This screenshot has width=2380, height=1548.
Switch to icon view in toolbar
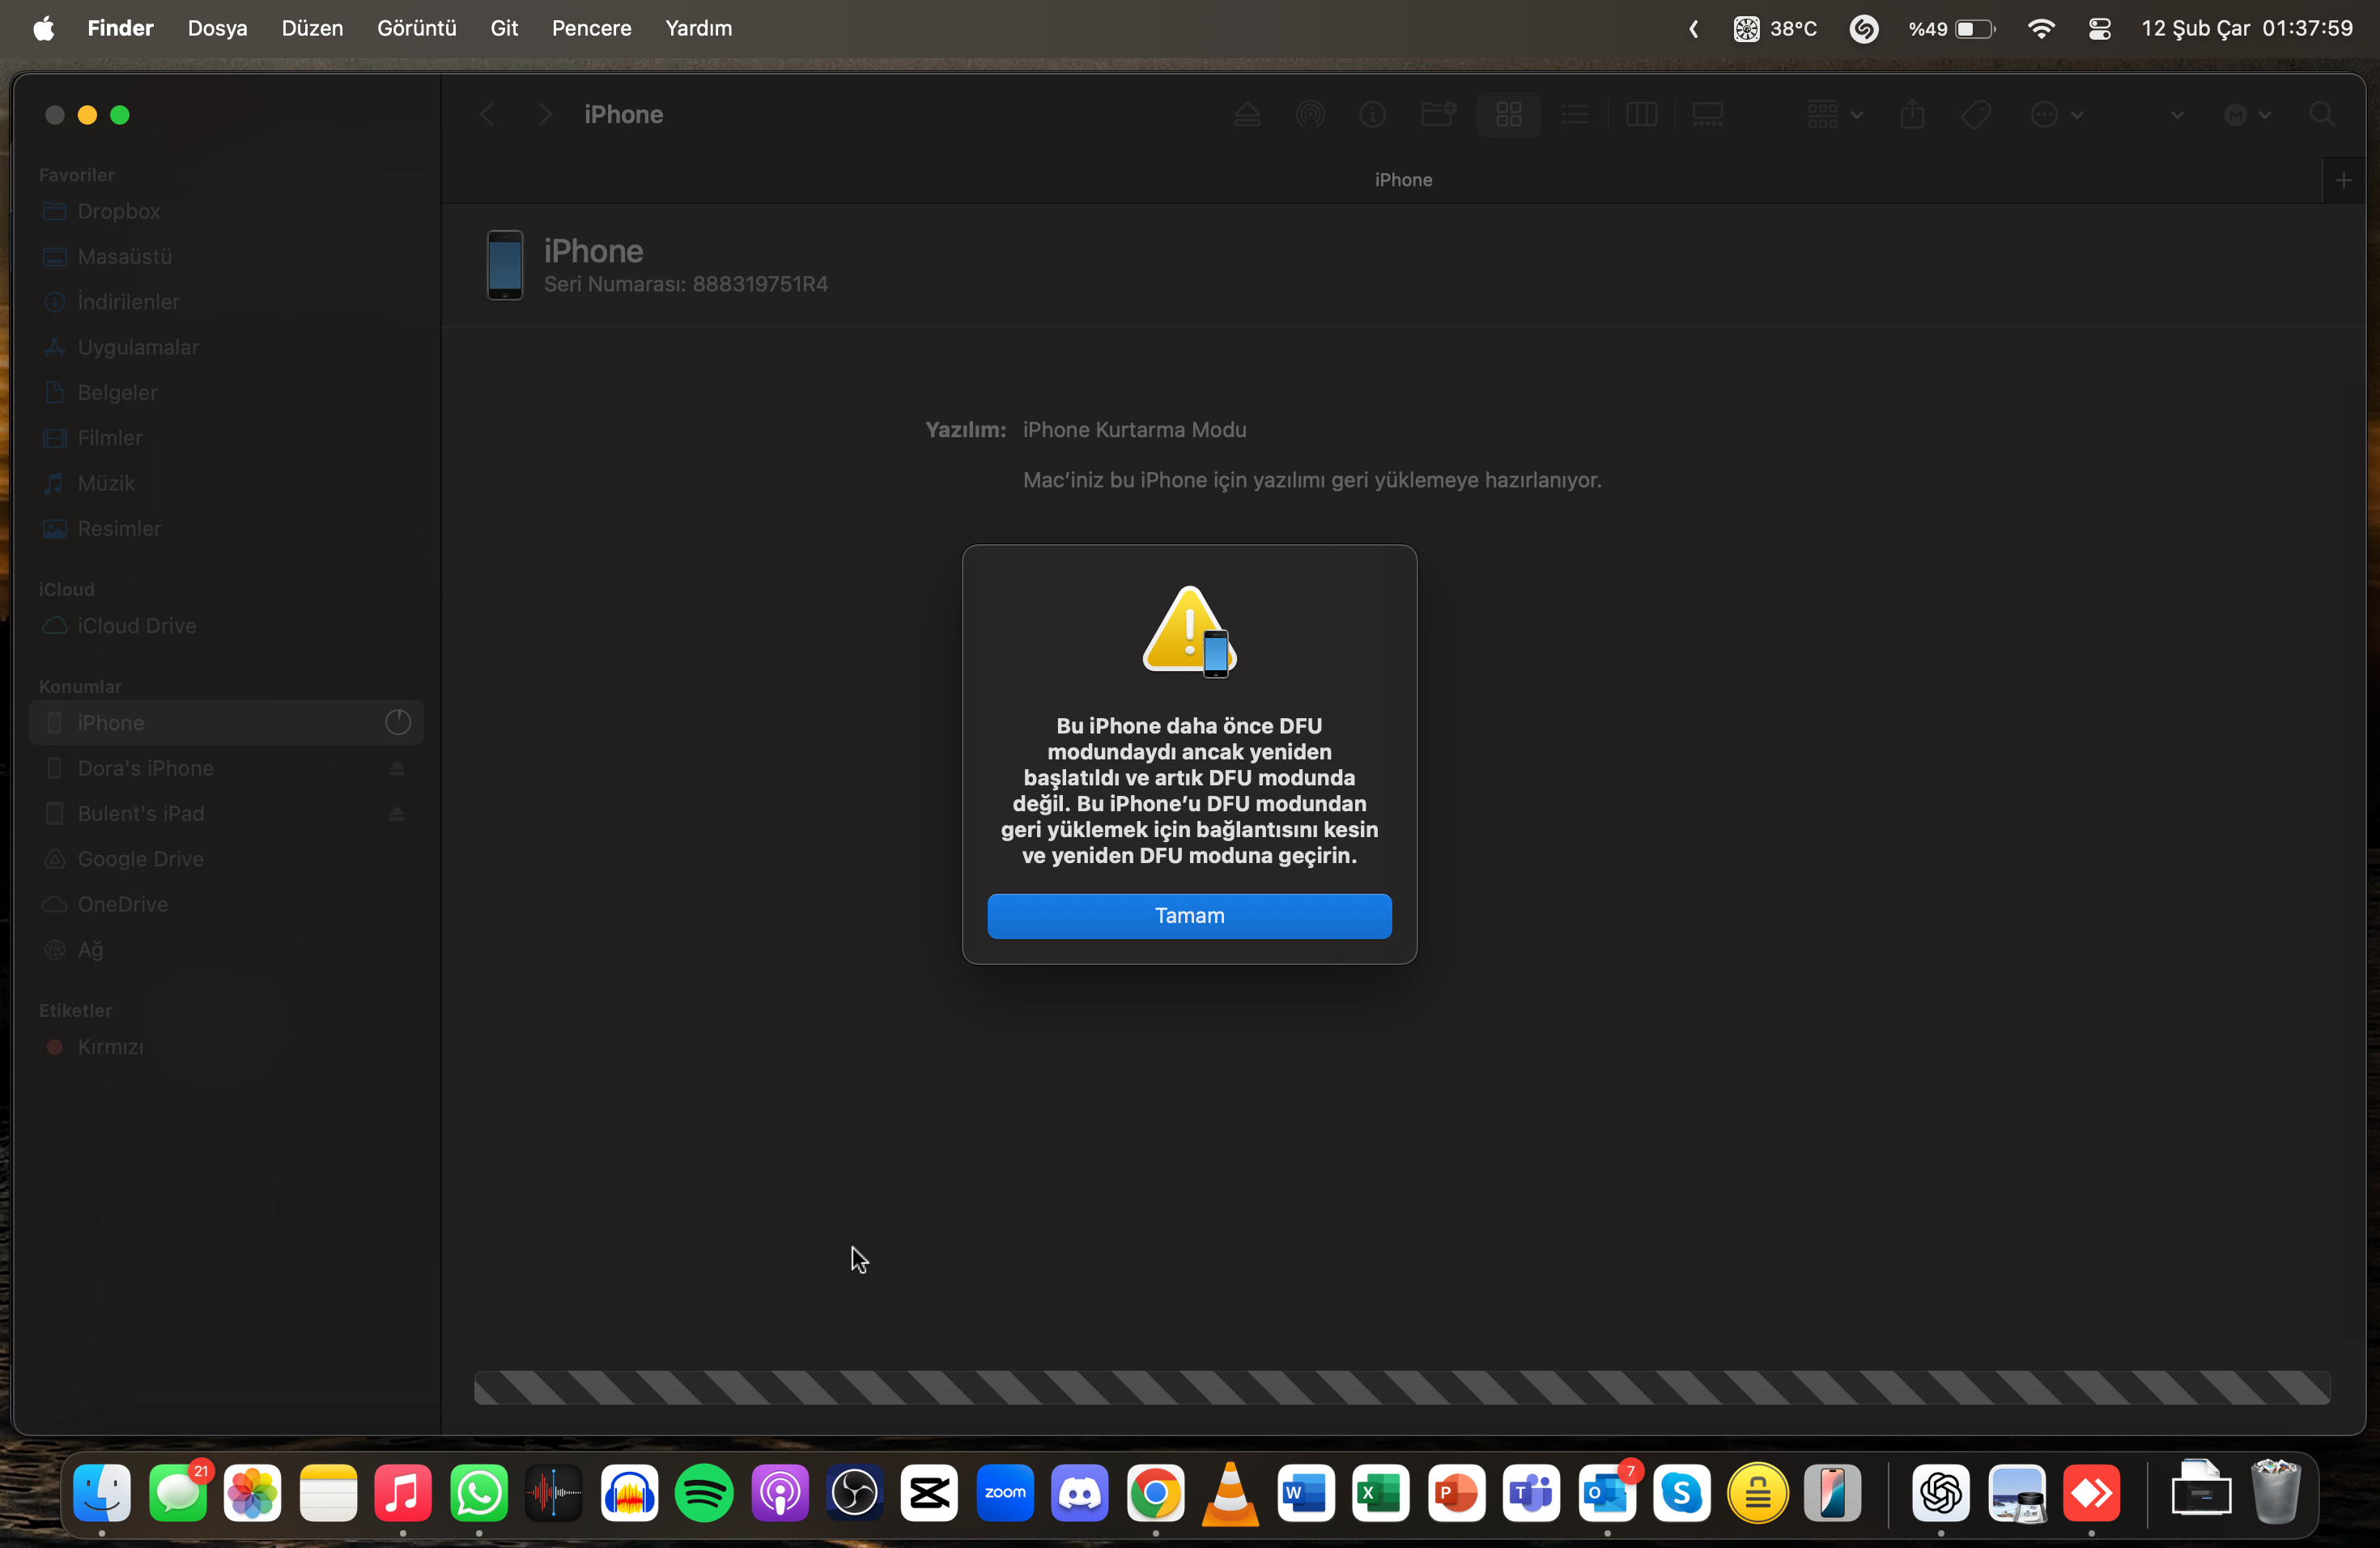[x=1508, y=114]
